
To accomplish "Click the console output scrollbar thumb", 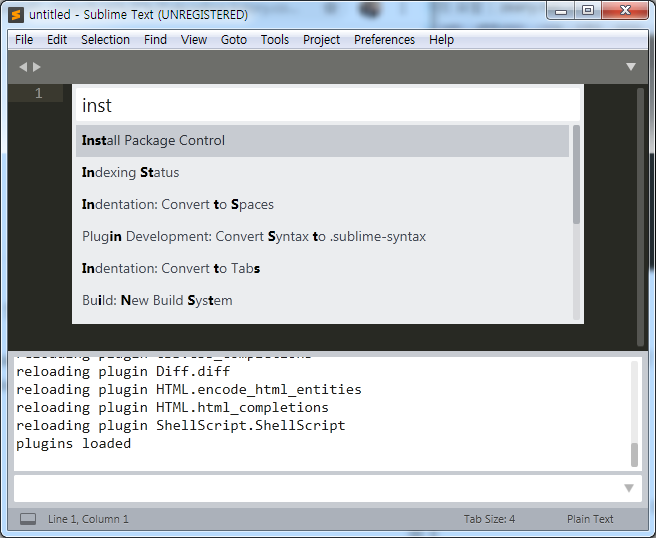I will 634,455.
